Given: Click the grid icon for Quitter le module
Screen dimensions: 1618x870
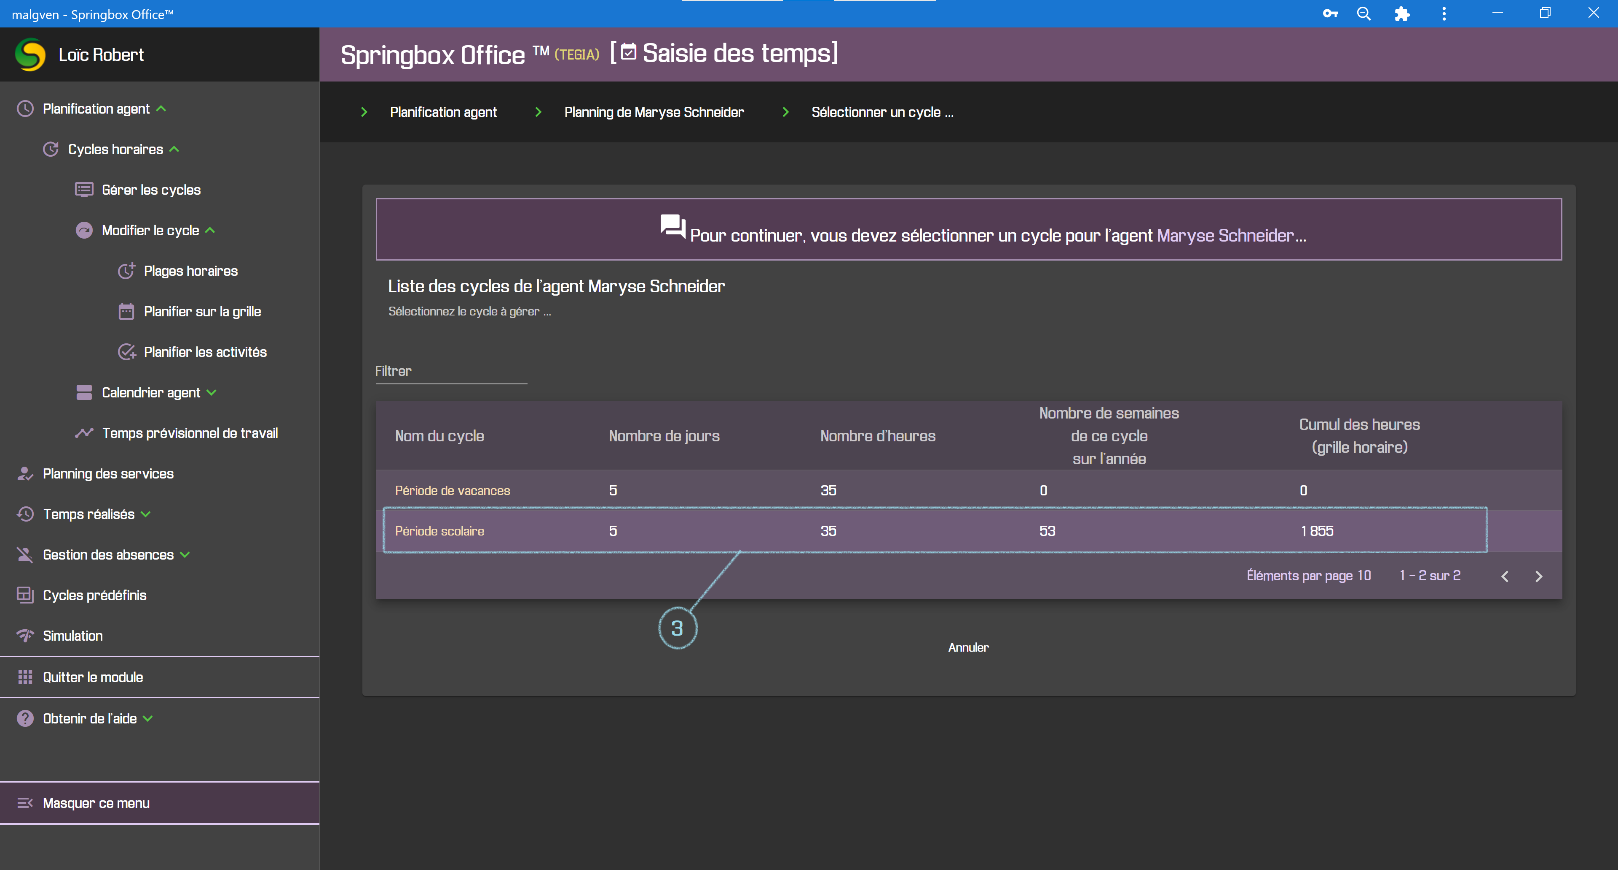Looking at the screenshot, I should pyautogui.click(x=25, y=677).
